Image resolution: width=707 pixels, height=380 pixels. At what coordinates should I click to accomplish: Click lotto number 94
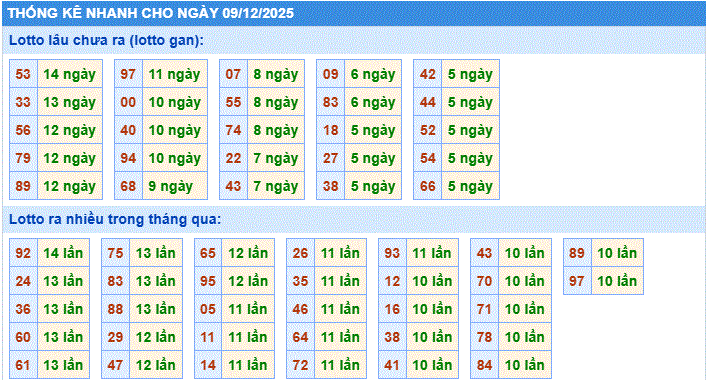coord(129,158)
